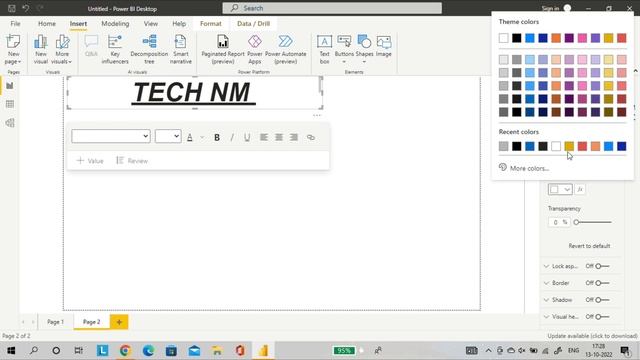Screen dimensions: 640x360
Task: Switch to Home ribbon tab
Action: click(47, 24)
